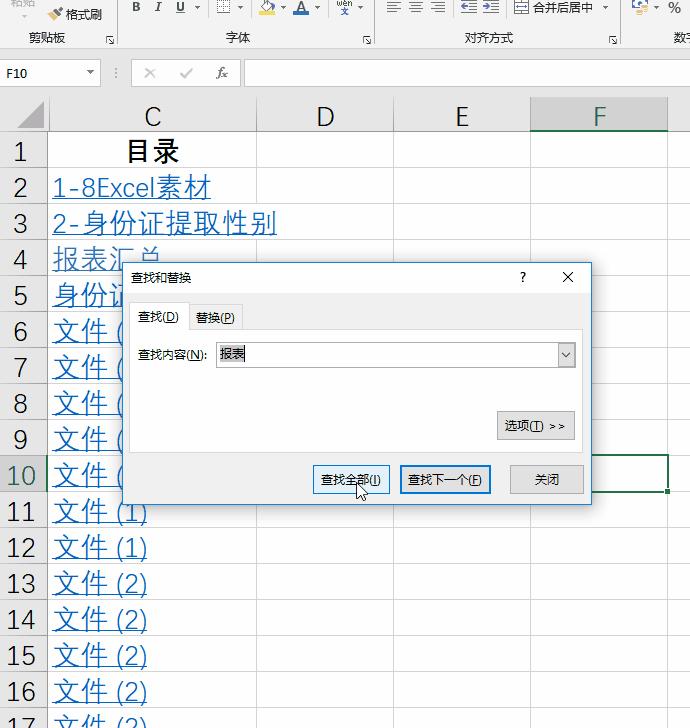Open the 文件 (1) link in row 12
Viewport: 690px width, 728px height.
(x=100, y=547)
